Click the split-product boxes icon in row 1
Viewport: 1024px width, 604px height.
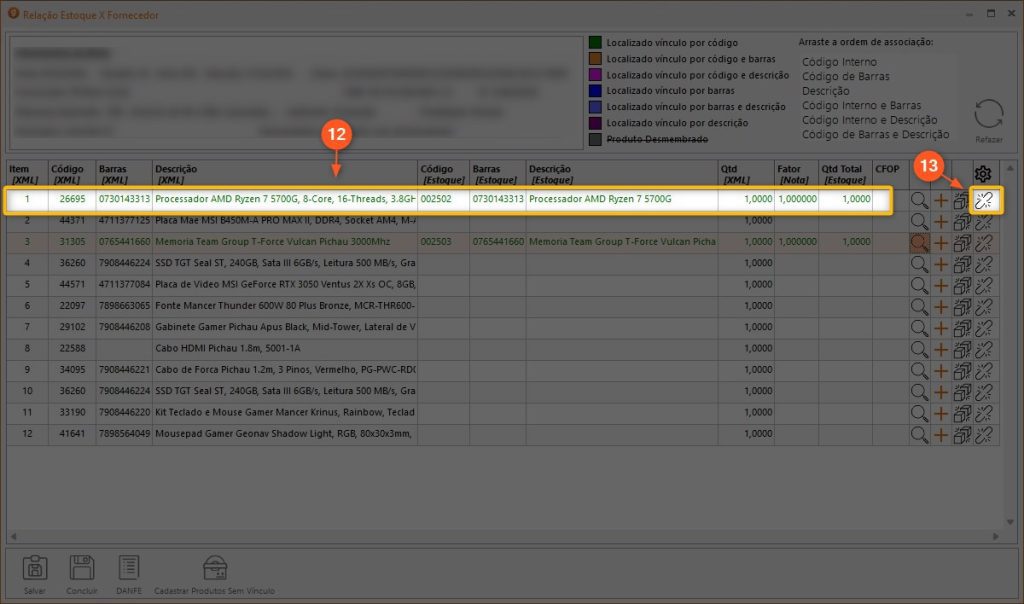click(962, 200)
